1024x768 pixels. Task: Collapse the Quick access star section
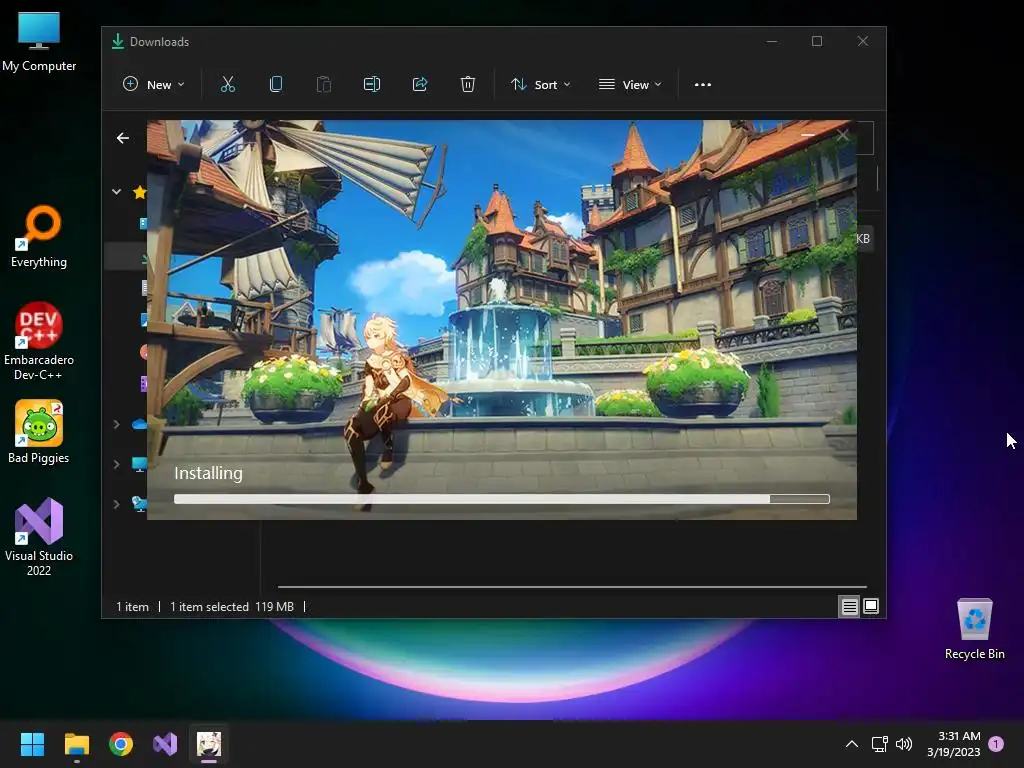coord(116,192)
